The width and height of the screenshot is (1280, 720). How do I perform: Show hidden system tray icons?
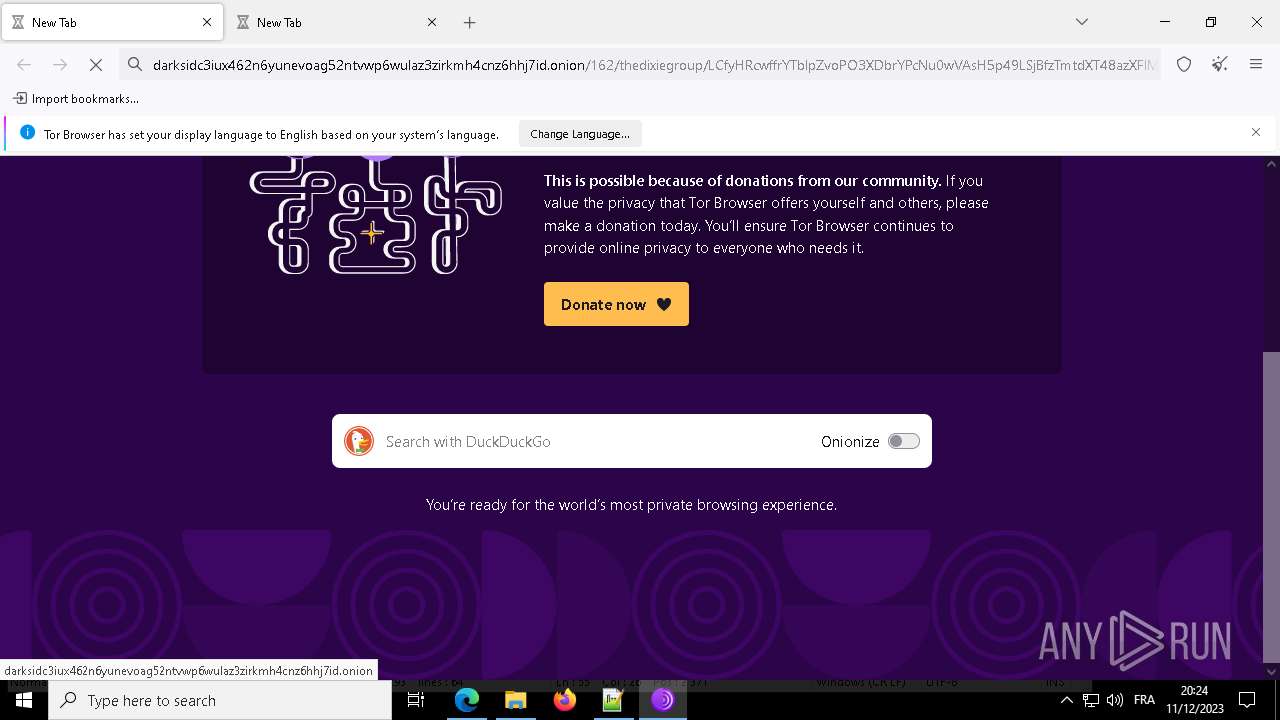tap(1066, 700)
